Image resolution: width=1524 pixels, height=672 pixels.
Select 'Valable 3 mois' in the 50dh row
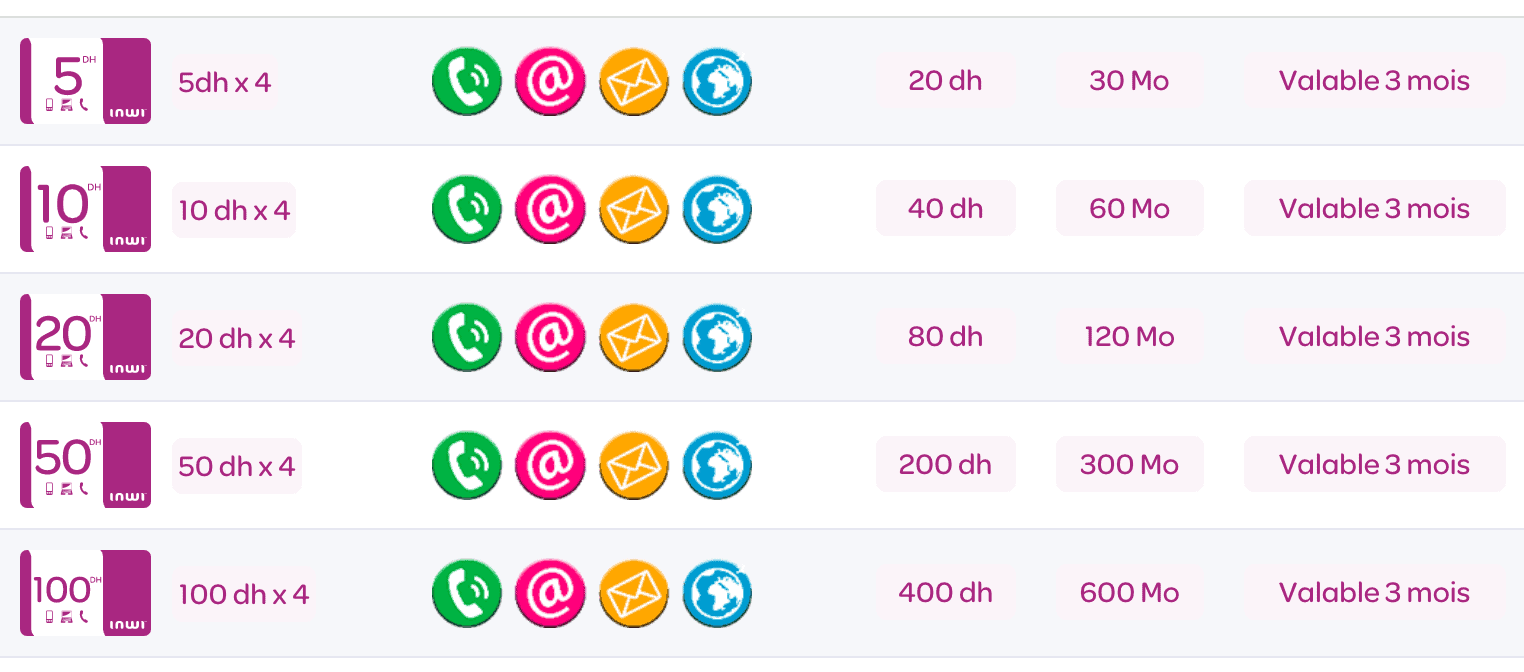point(1374,465)
